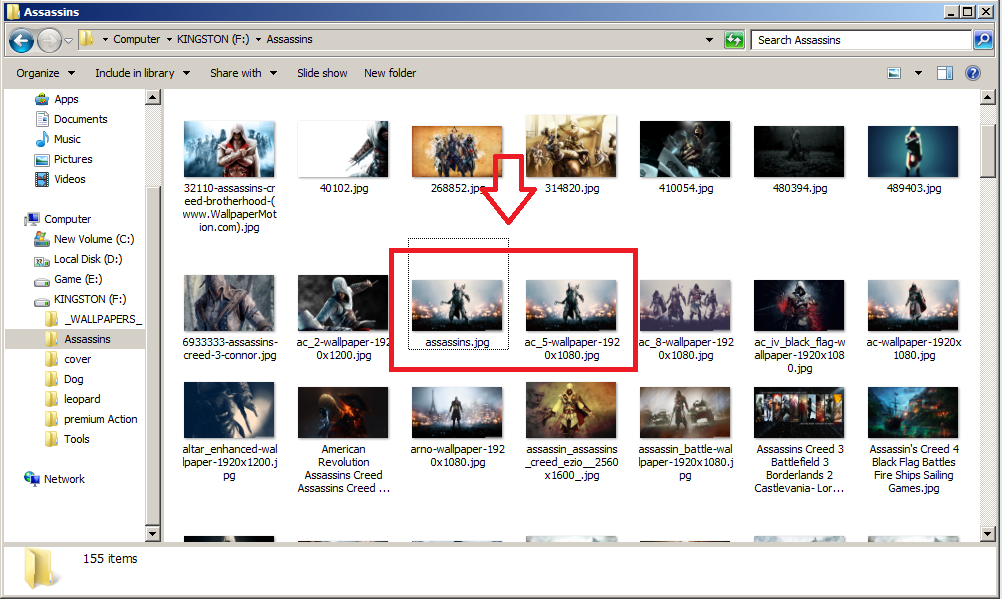
Task: Select Computer in the address breadcrumb
Action: [137, 39]
